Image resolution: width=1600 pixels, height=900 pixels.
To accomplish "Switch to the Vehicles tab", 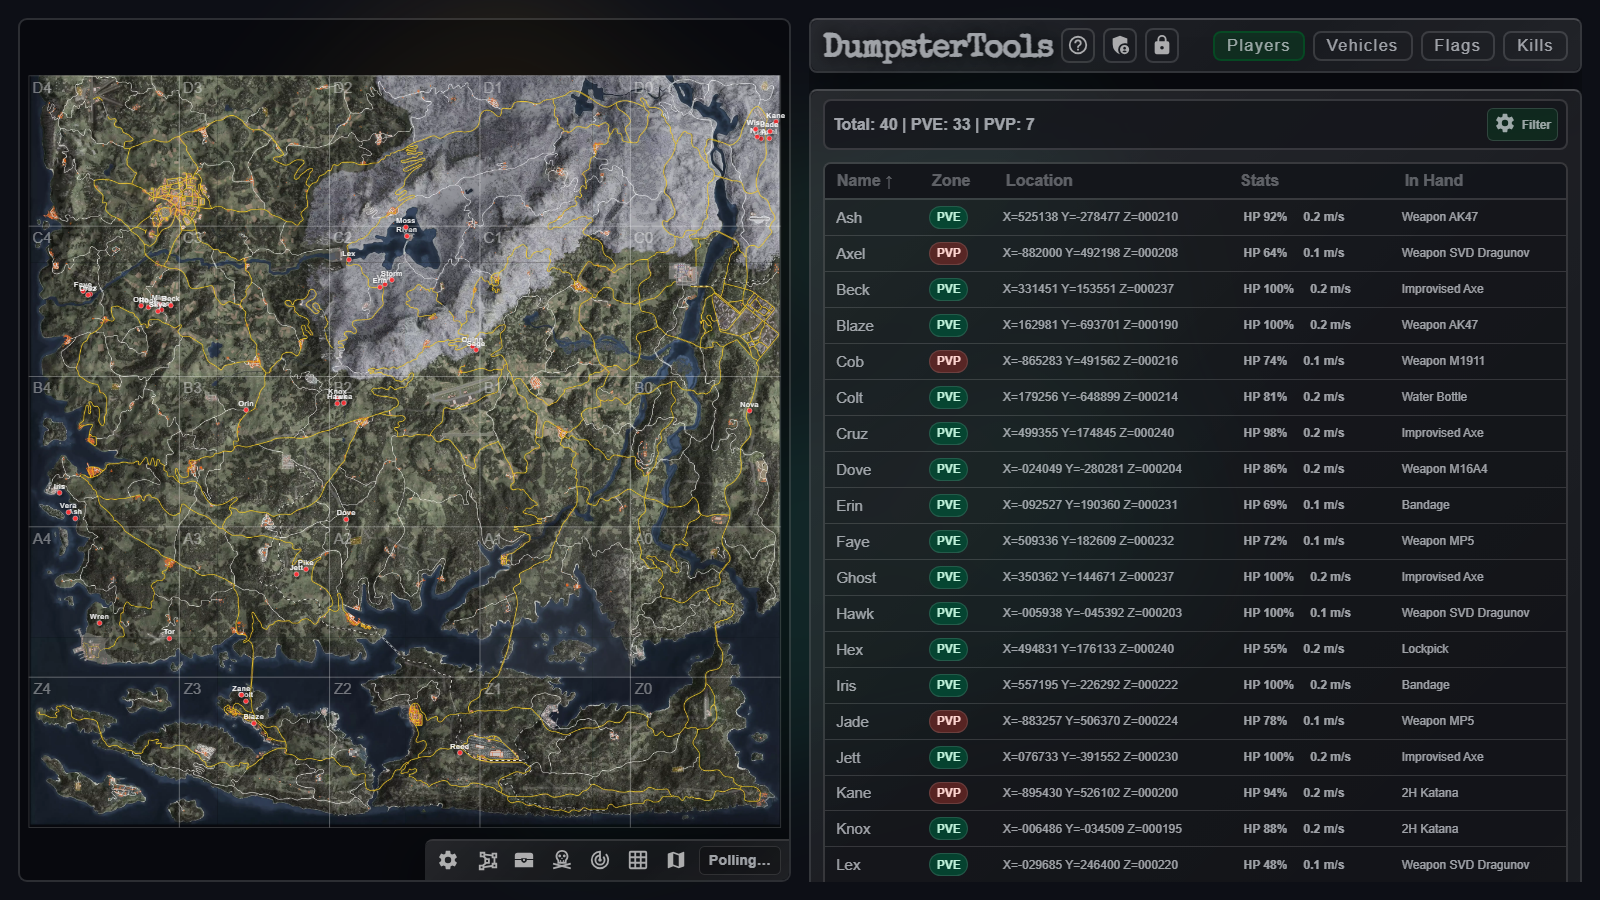I will pyautogui.click(x=1362, y=45).
